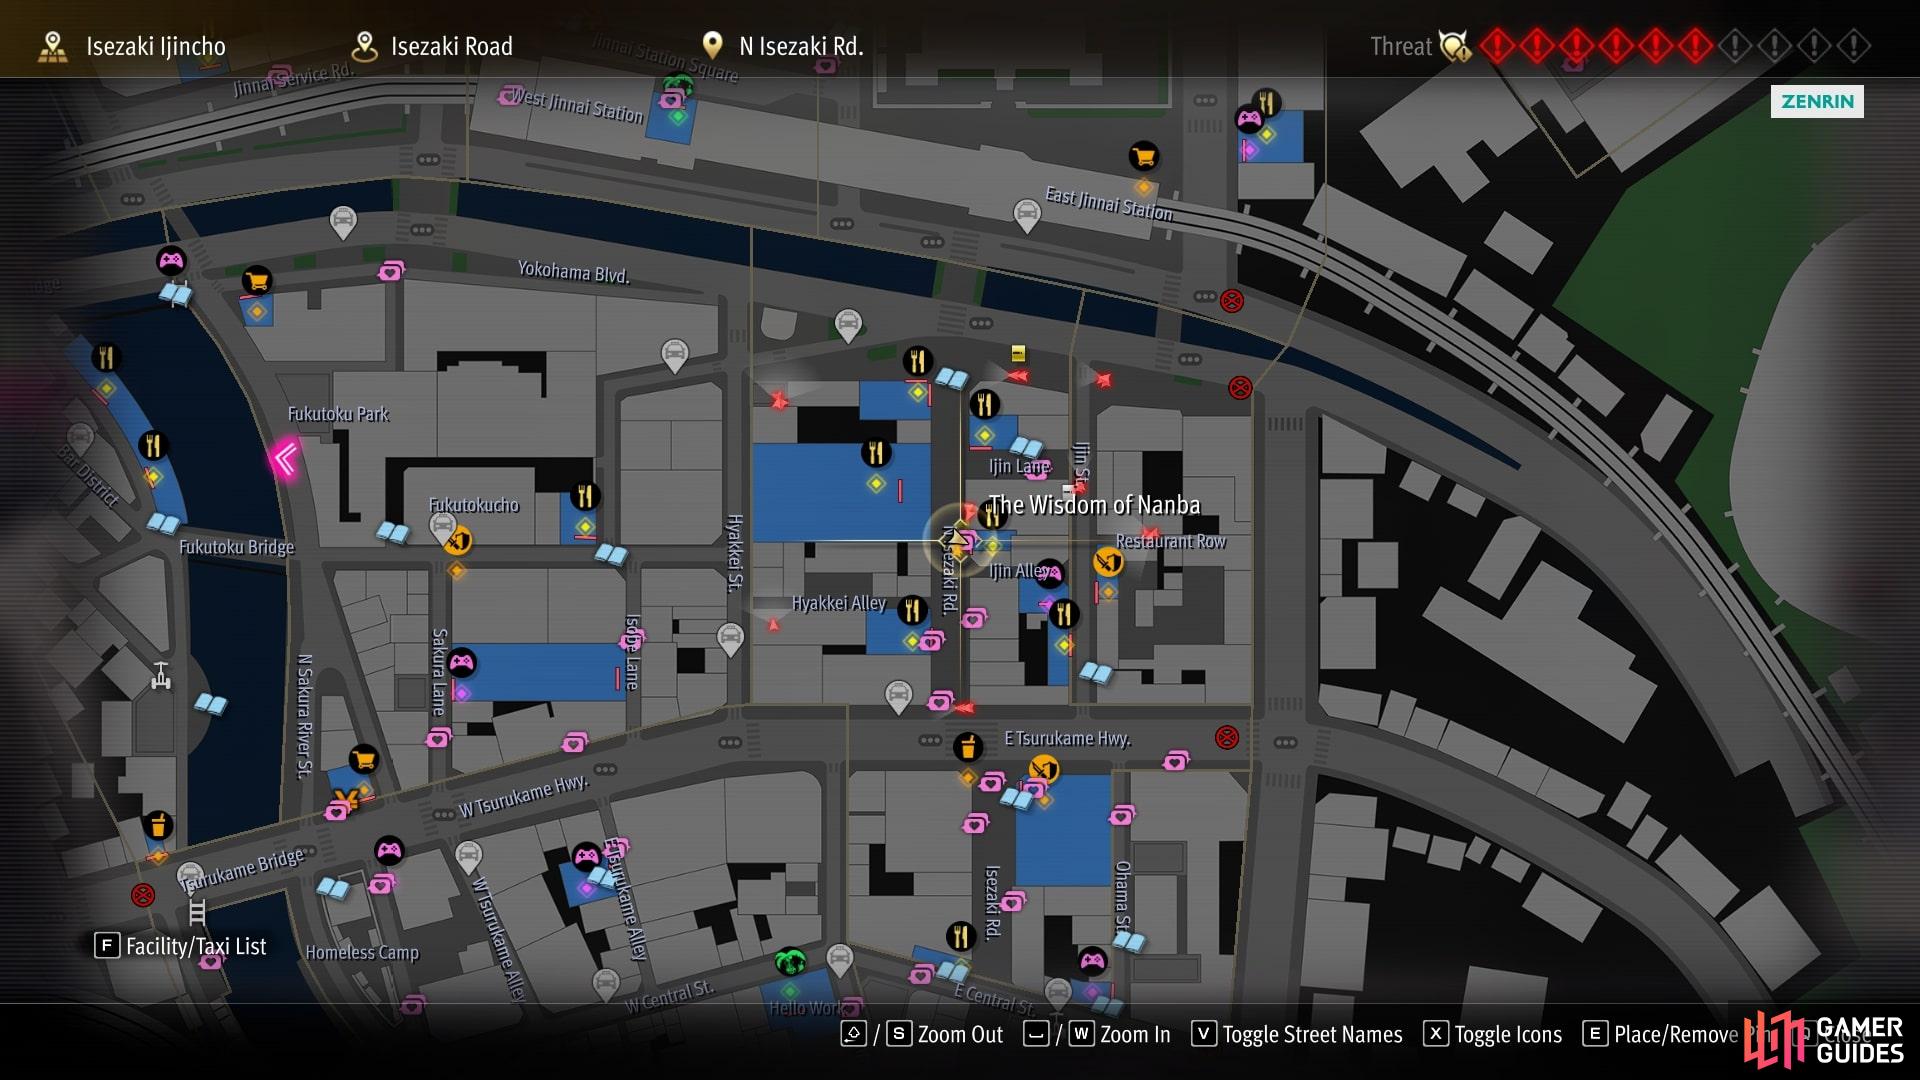Select the orange icon below E Tsurukame Hwy. label
1920x1080 pixels.
[x=1044, y=769]
